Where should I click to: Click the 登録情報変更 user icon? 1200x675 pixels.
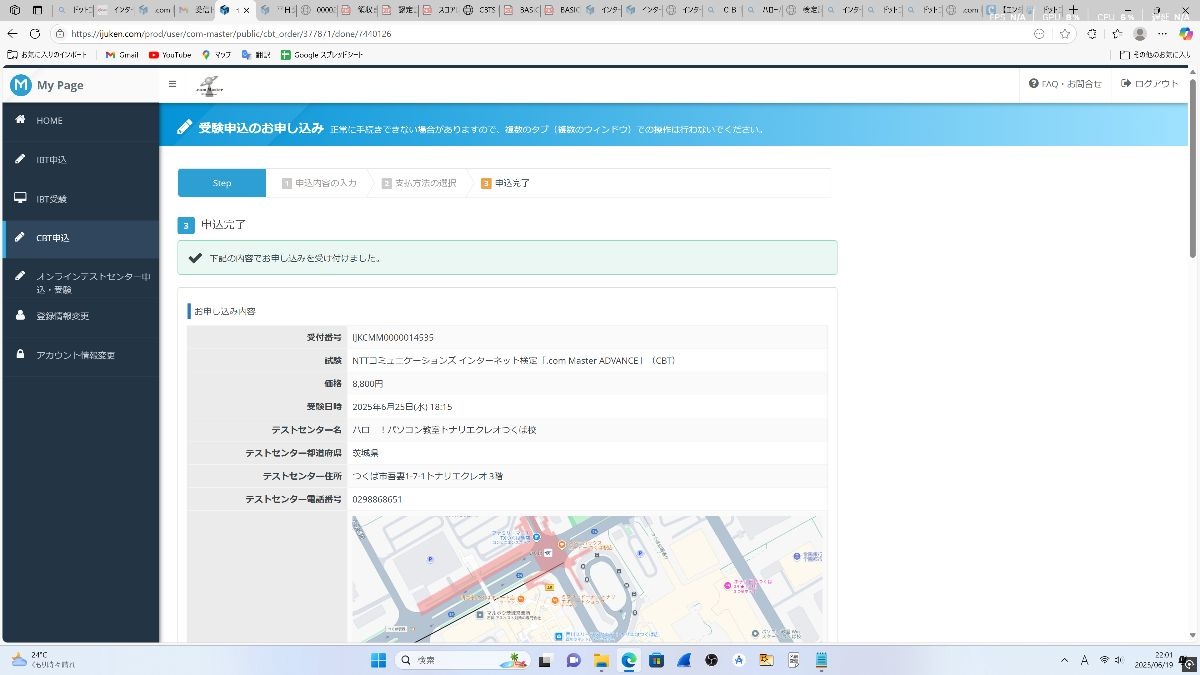click(x=20, y=316)
